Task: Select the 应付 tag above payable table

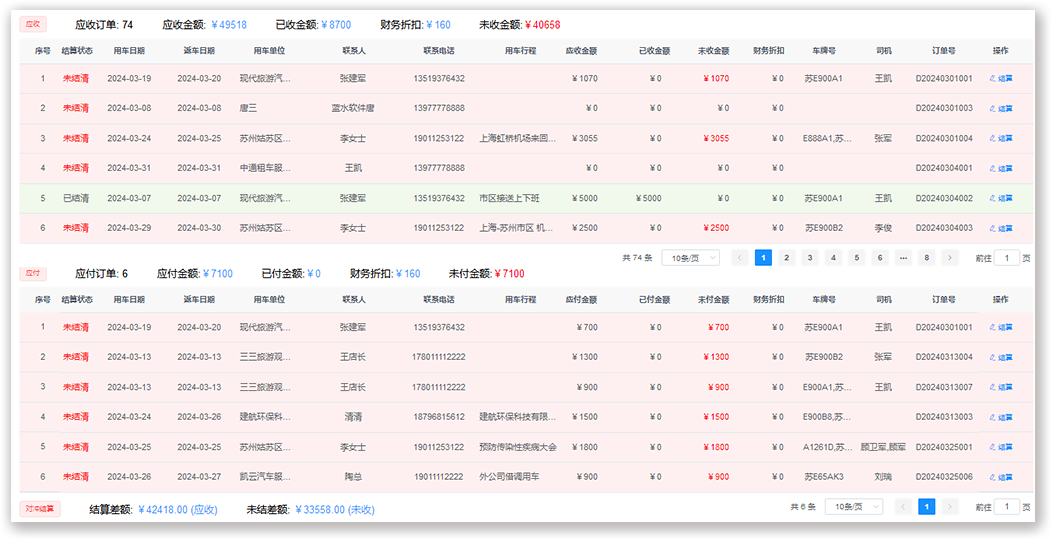Action: point(33,273)
